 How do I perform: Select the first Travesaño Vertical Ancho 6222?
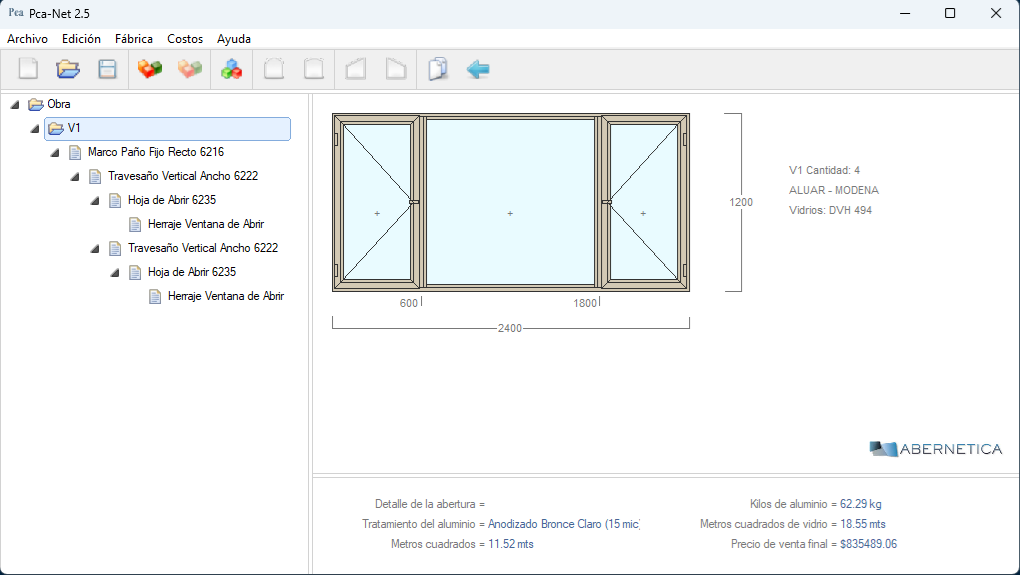click(x=183, y=176)
